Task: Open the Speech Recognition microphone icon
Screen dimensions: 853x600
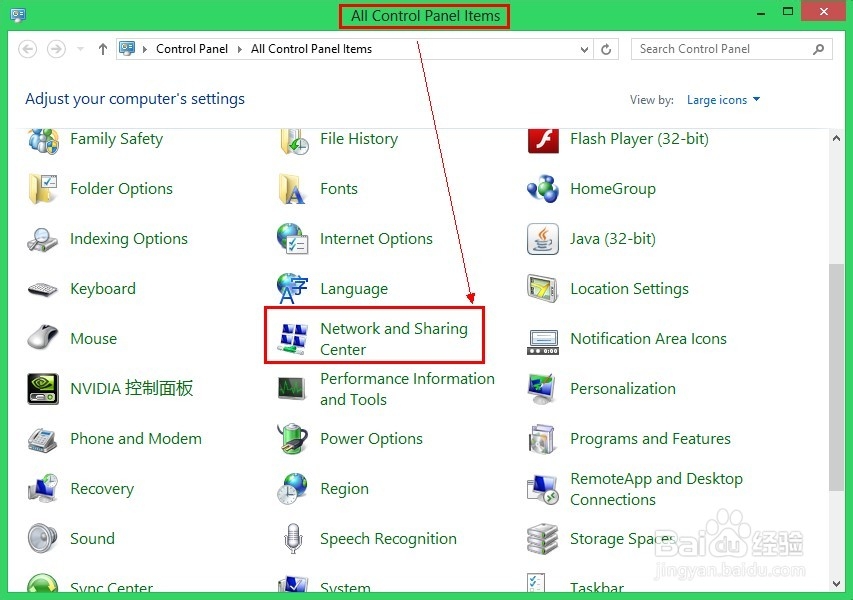Action: pyautogui.click(x=293, y=539)
